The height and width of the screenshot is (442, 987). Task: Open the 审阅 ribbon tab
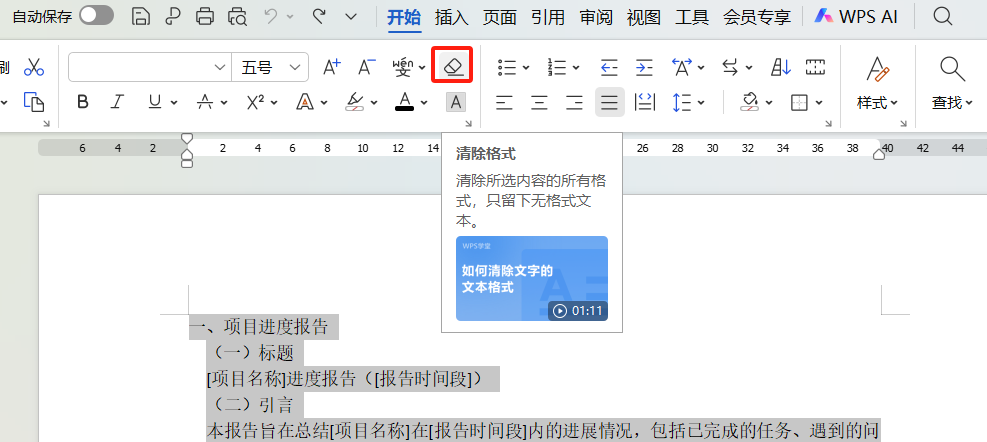point(596,17)
